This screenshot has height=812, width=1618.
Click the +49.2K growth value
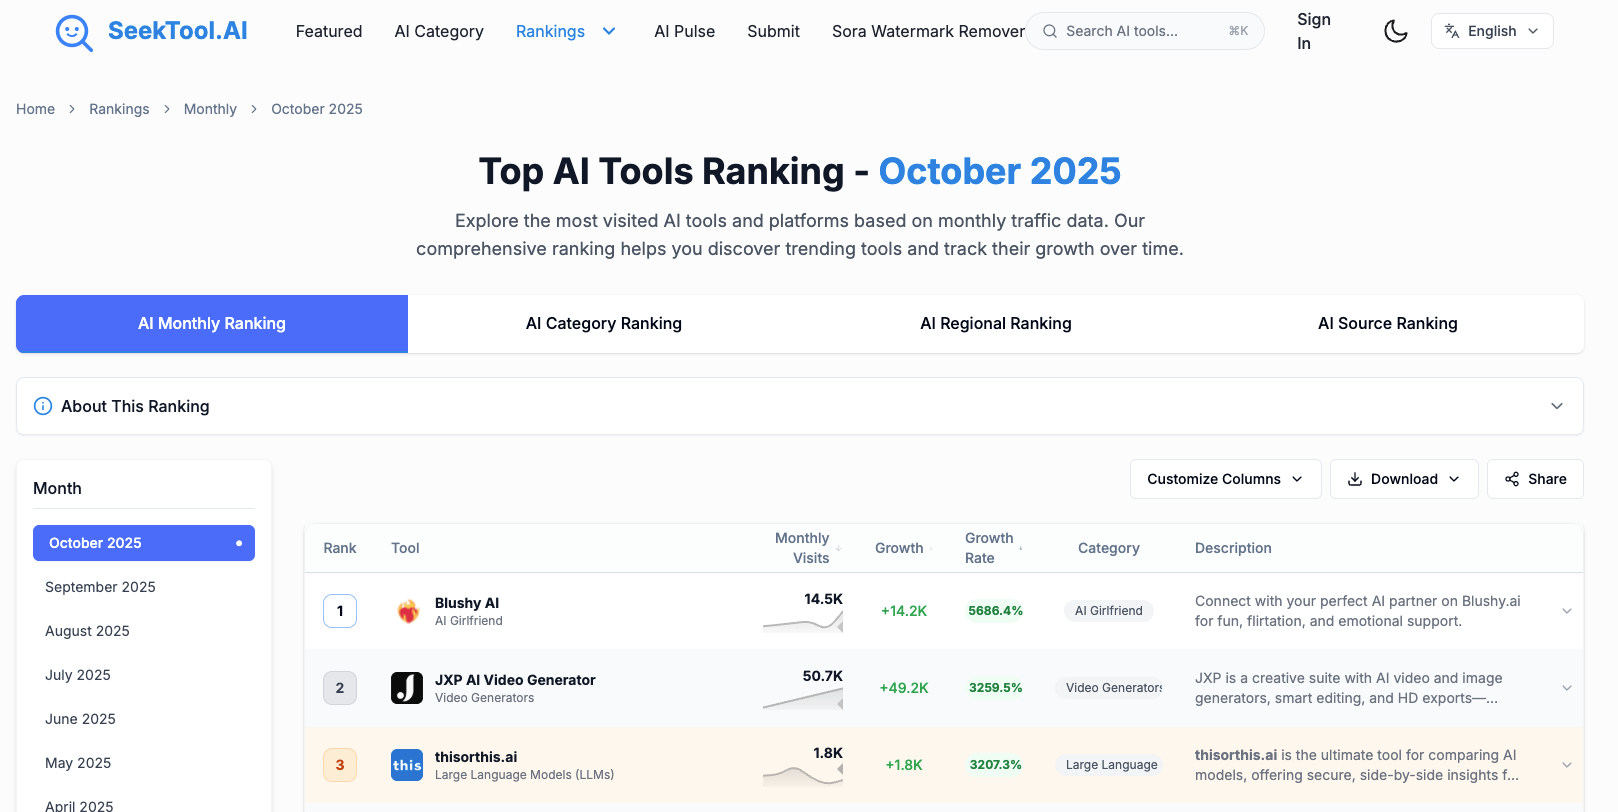coord(904,688)
